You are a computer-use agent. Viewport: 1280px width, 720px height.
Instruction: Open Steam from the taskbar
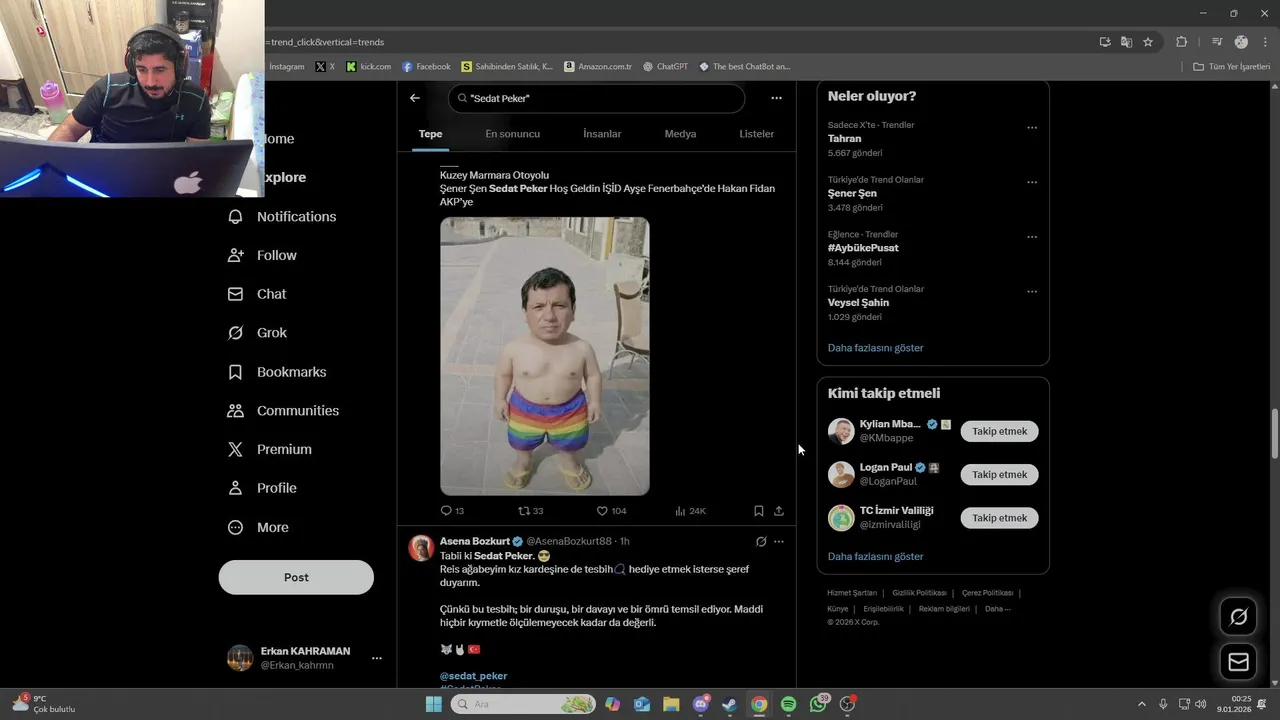click(730, 704)
